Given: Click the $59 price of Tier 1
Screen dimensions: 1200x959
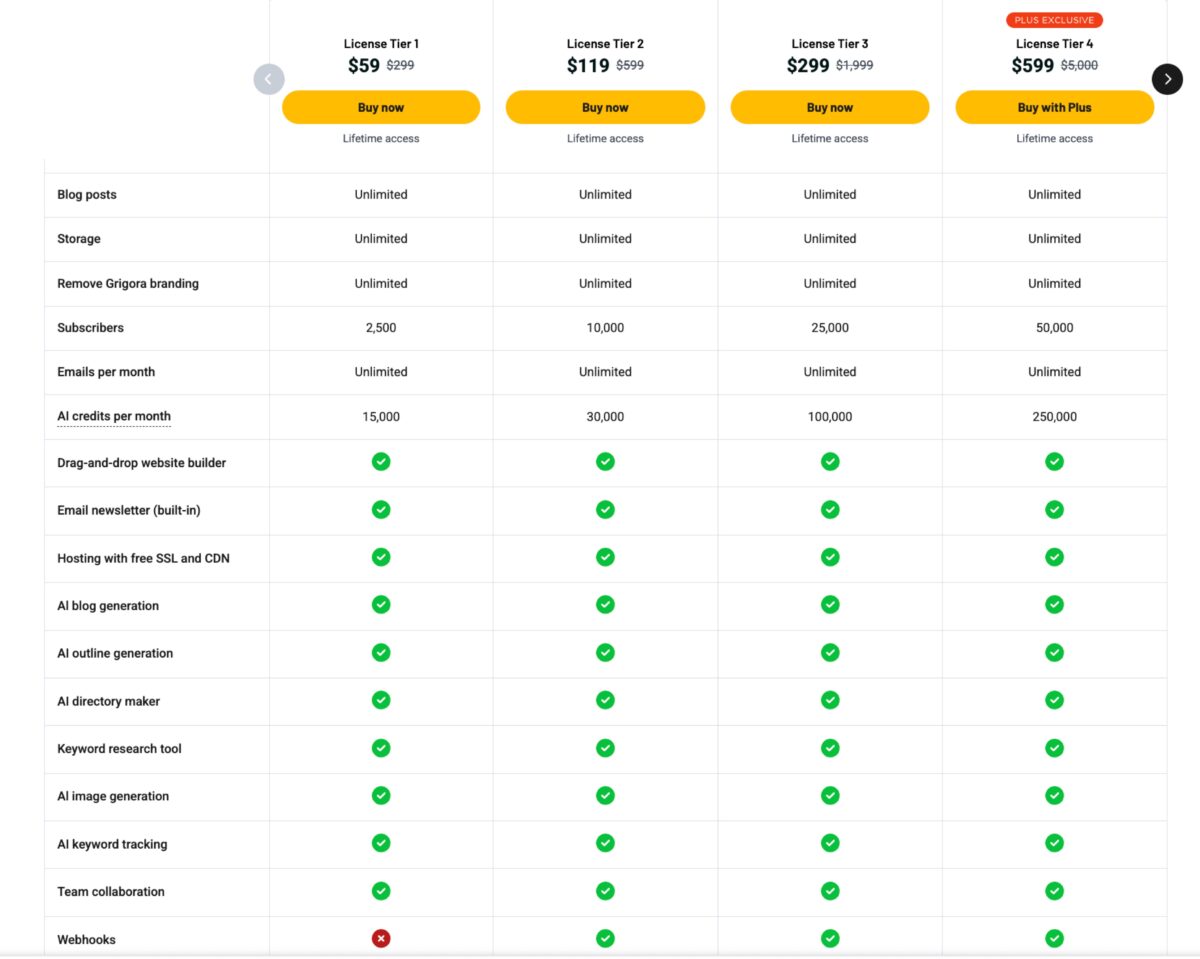Looking at the screenshot, I should click(364, 66).
